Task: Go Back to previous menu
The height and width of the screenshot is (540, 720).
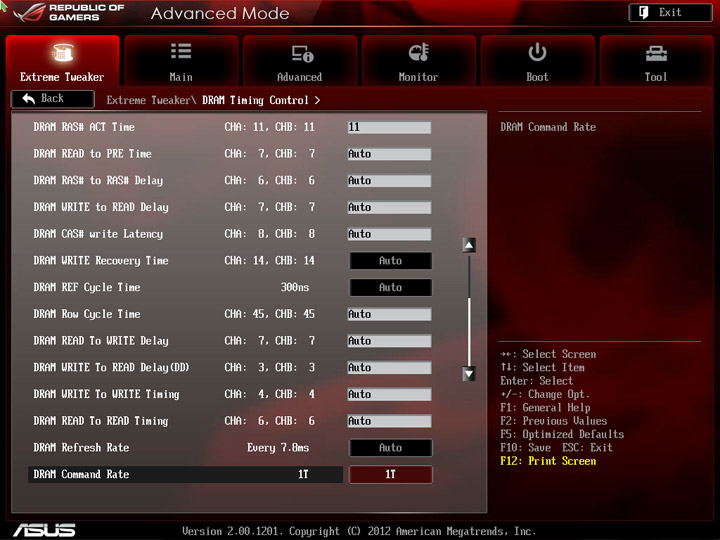Action: coord(53,99)
